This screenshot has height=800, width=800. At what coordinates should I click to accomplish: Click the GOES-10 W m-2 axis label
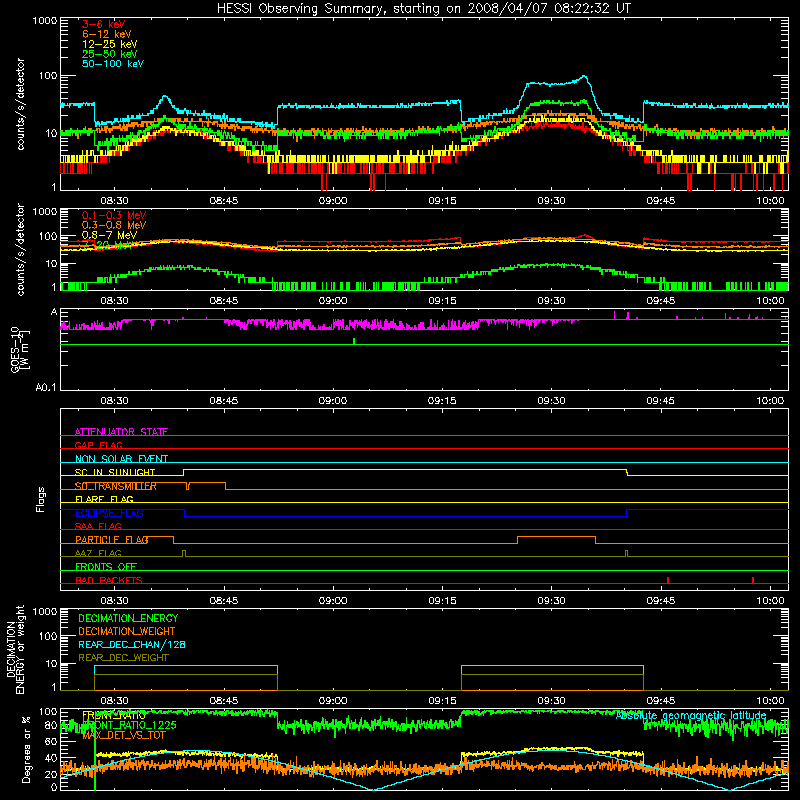pos(20,349)
